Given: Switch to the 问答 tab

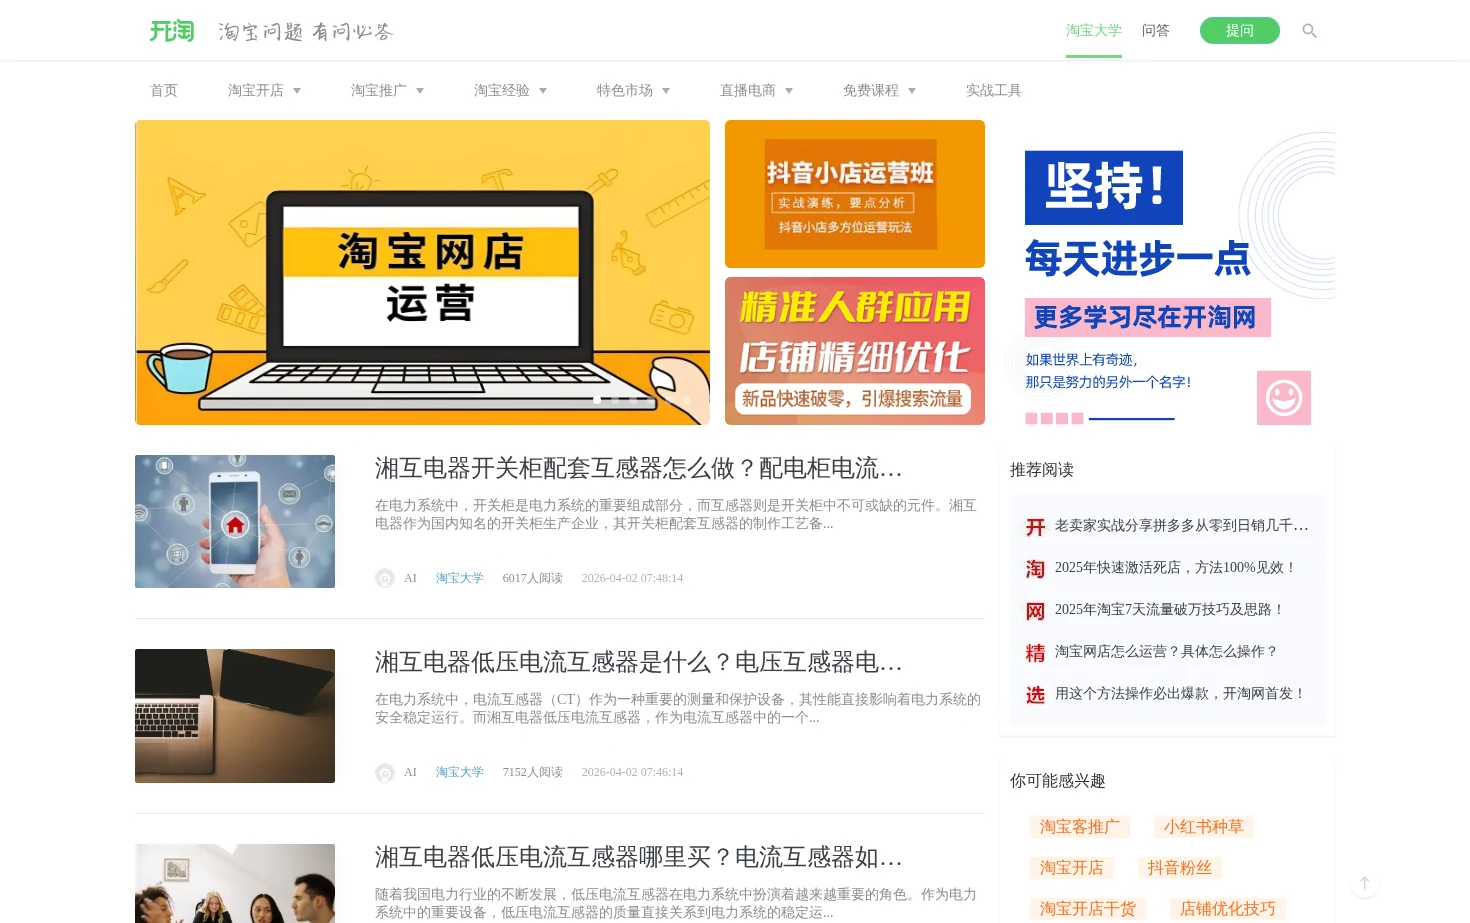Looking at the screenshot, I should coord(1156,31).
